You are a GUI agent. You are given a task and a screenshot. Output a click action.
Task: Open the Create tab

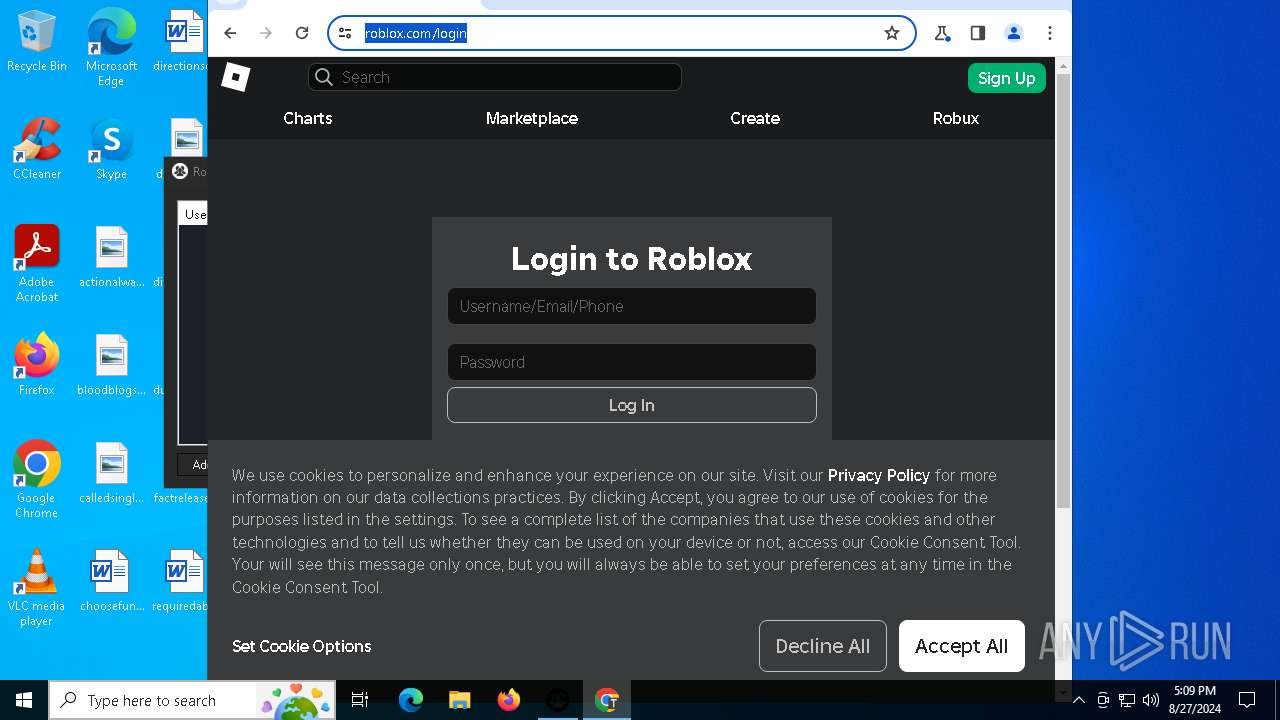coord(755,118)
